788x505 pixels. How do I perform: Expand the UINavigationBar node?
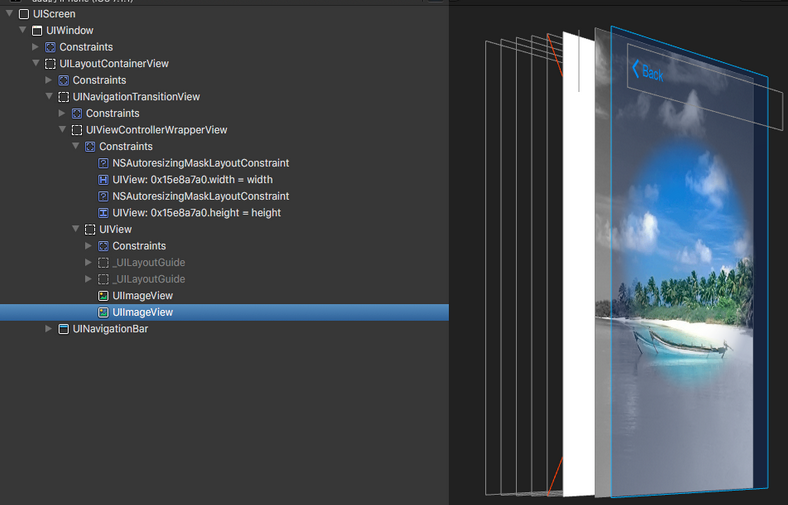click(x=49, y=329)
